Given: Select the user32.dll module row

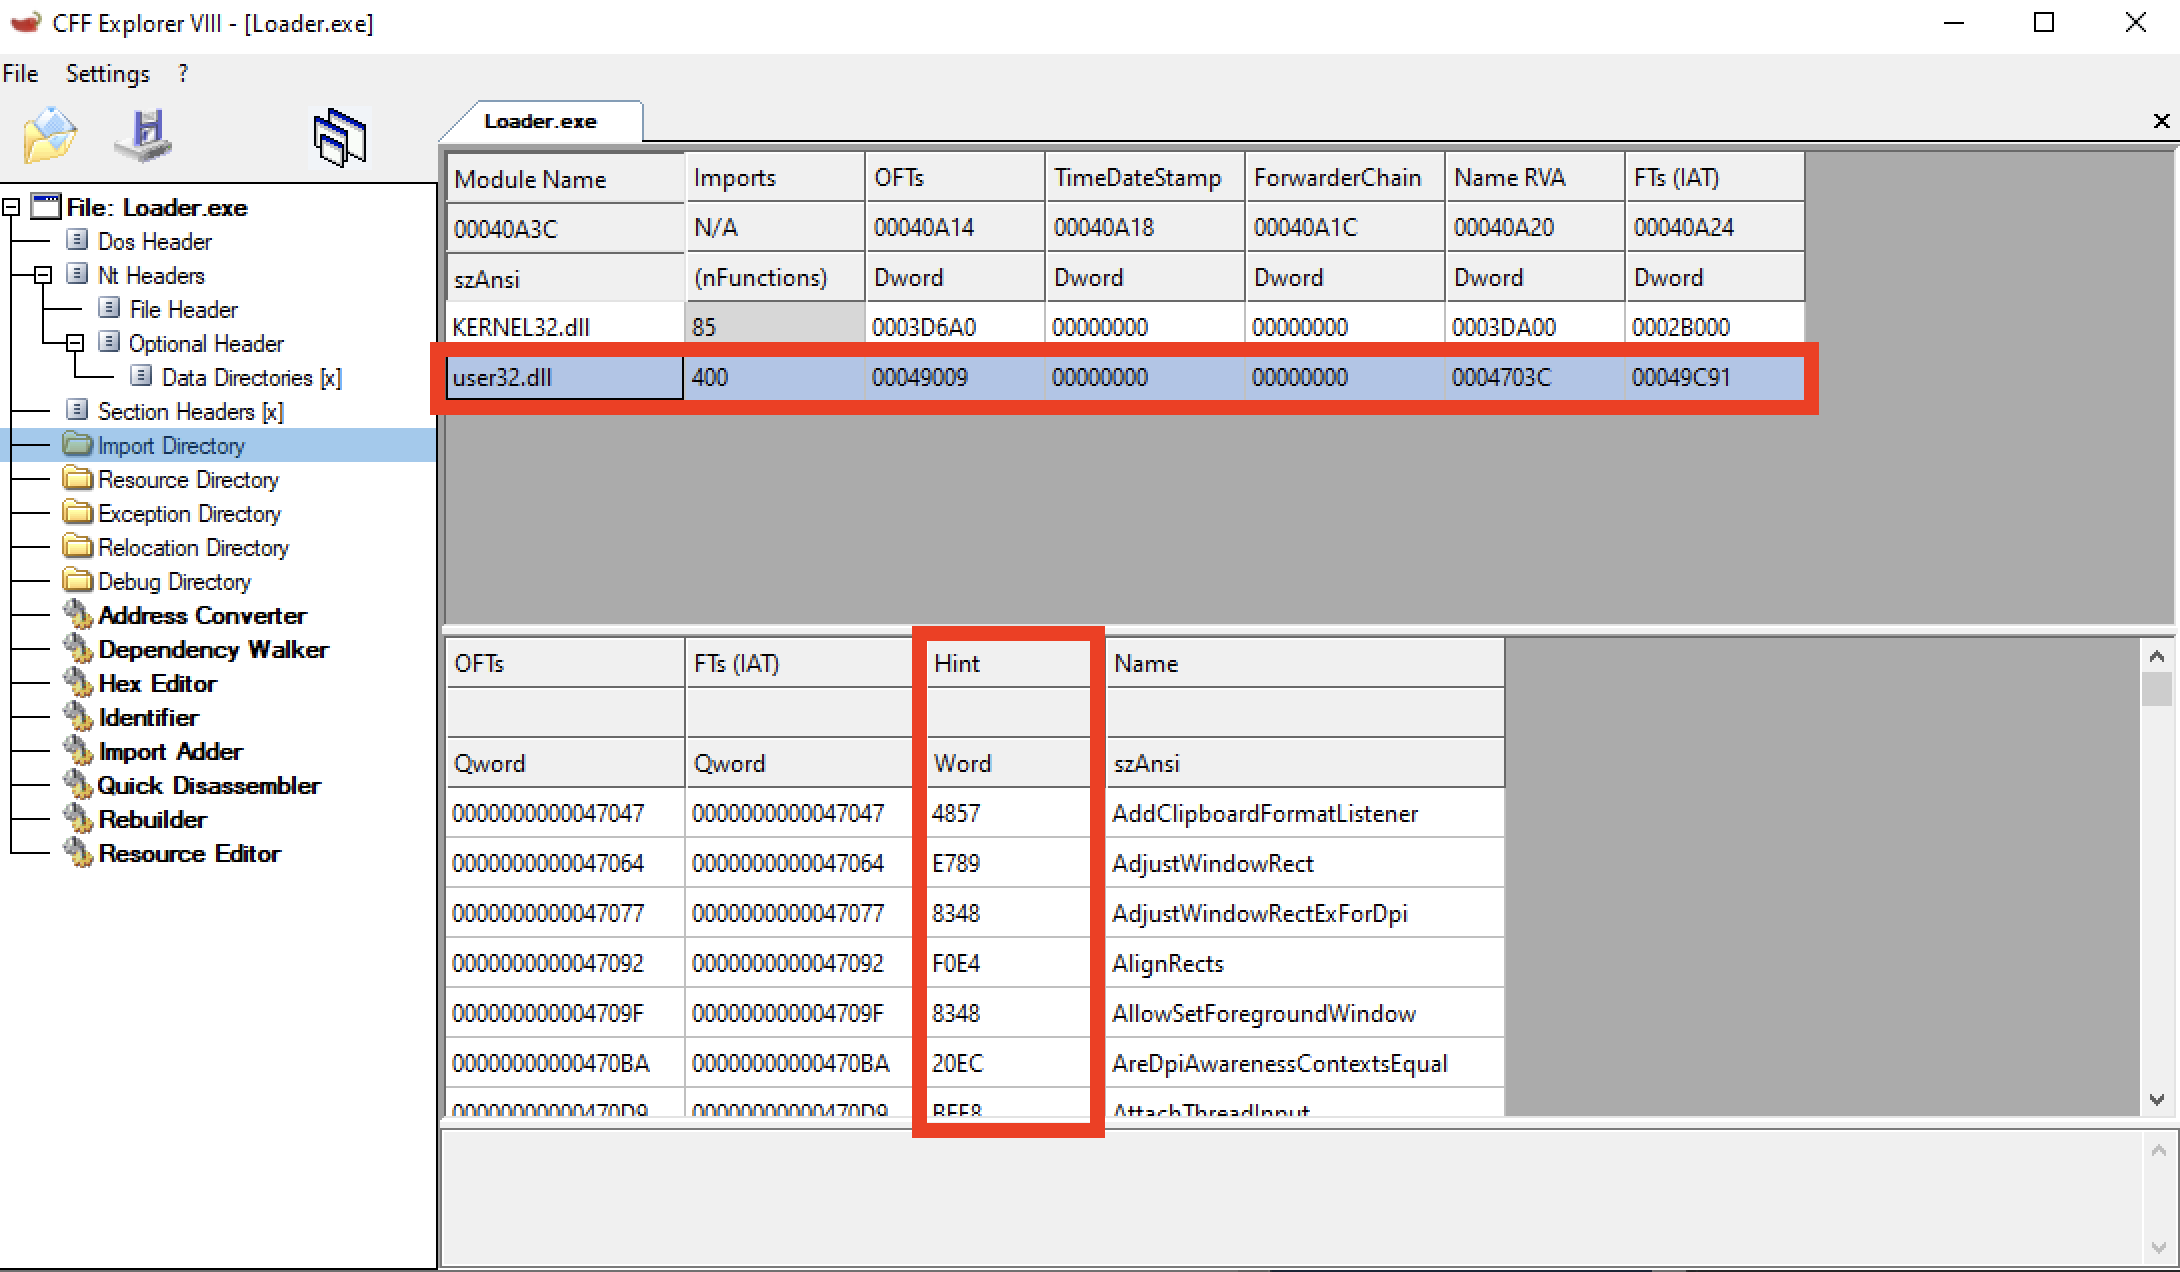Looking at the screenshot, I should [x=1125, y=377].
